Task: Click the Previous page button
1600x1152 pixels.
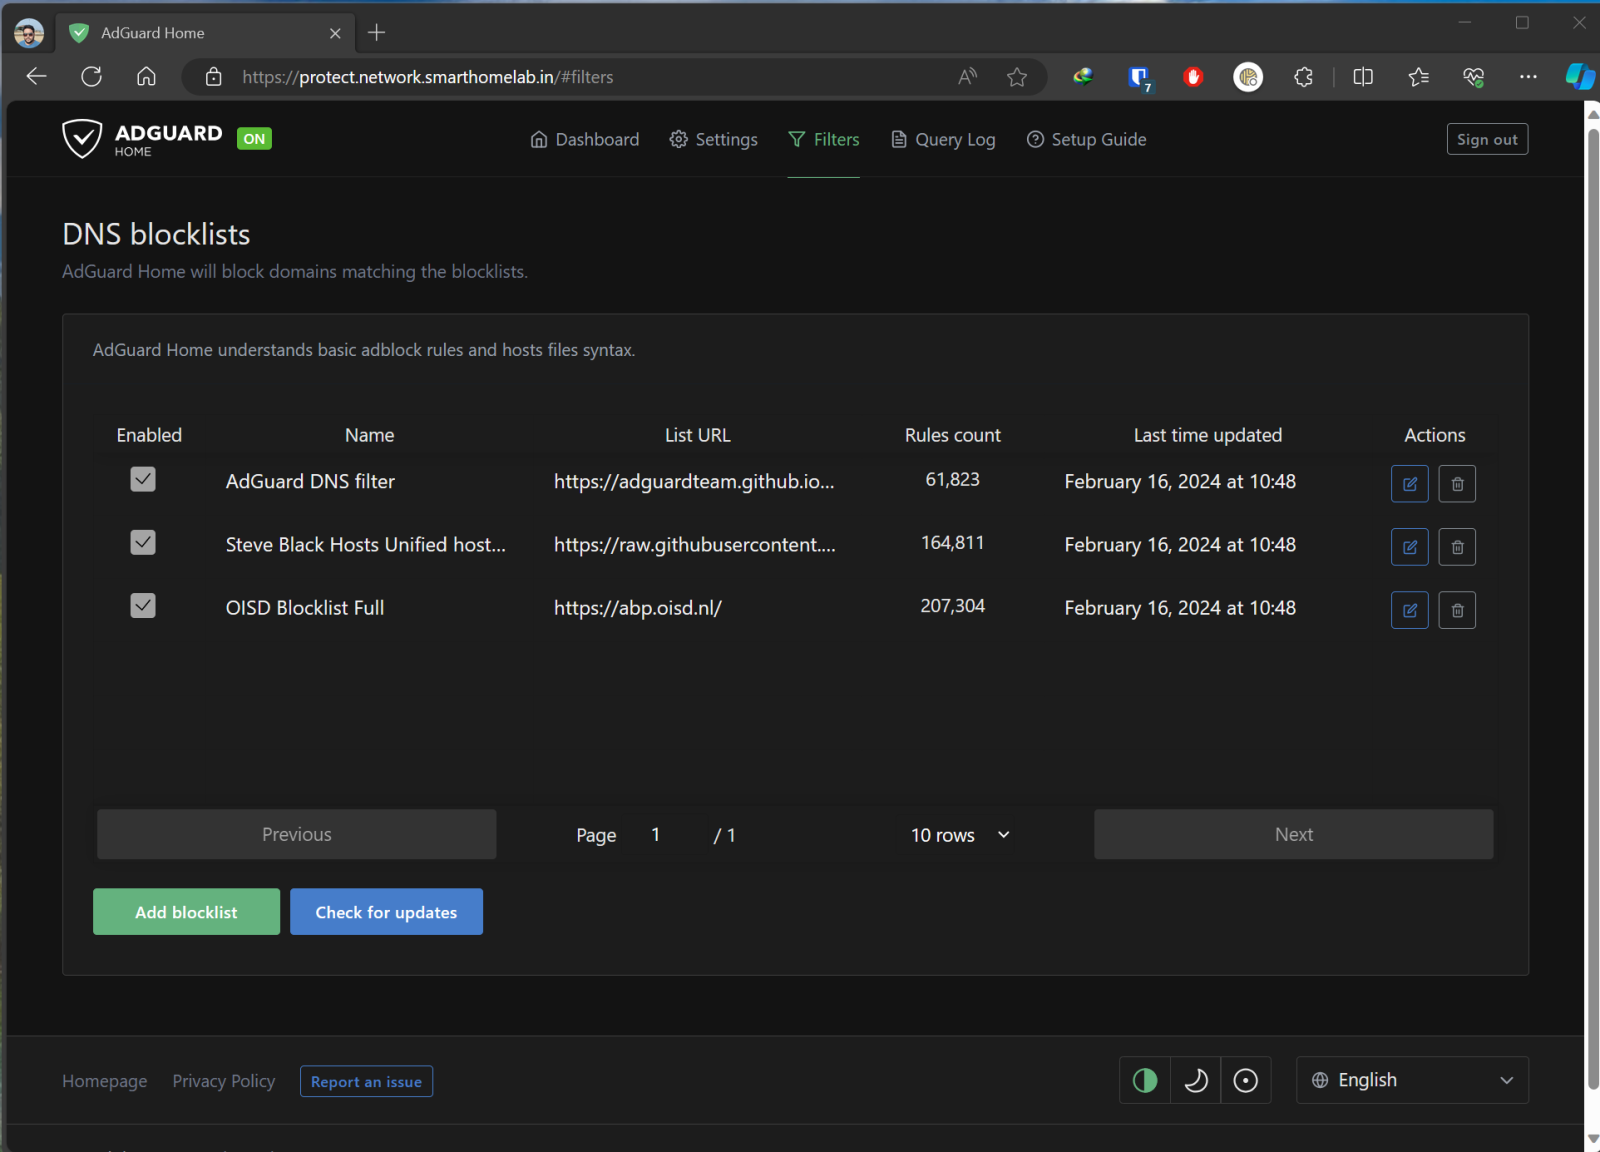Action: (x=297, y=834)
